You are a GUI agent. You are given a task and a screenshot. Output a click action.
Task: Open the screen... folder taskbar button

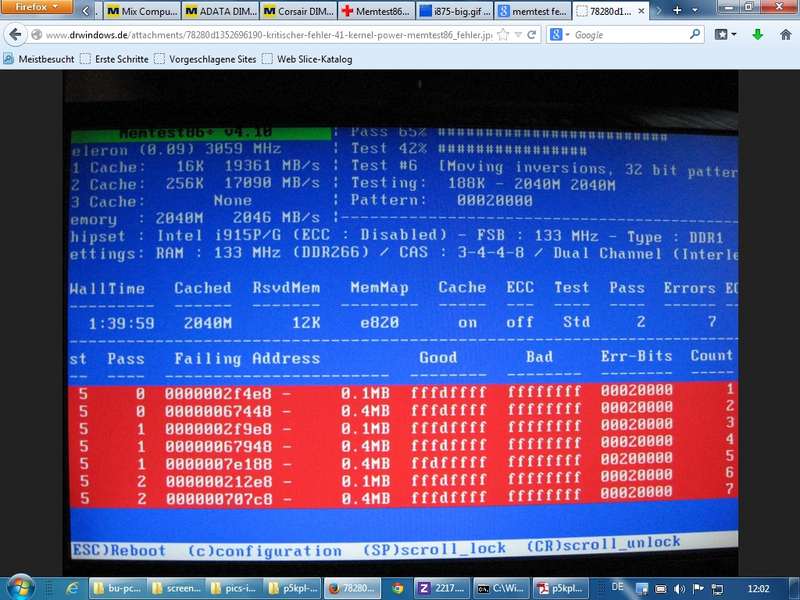coord(176,588)
